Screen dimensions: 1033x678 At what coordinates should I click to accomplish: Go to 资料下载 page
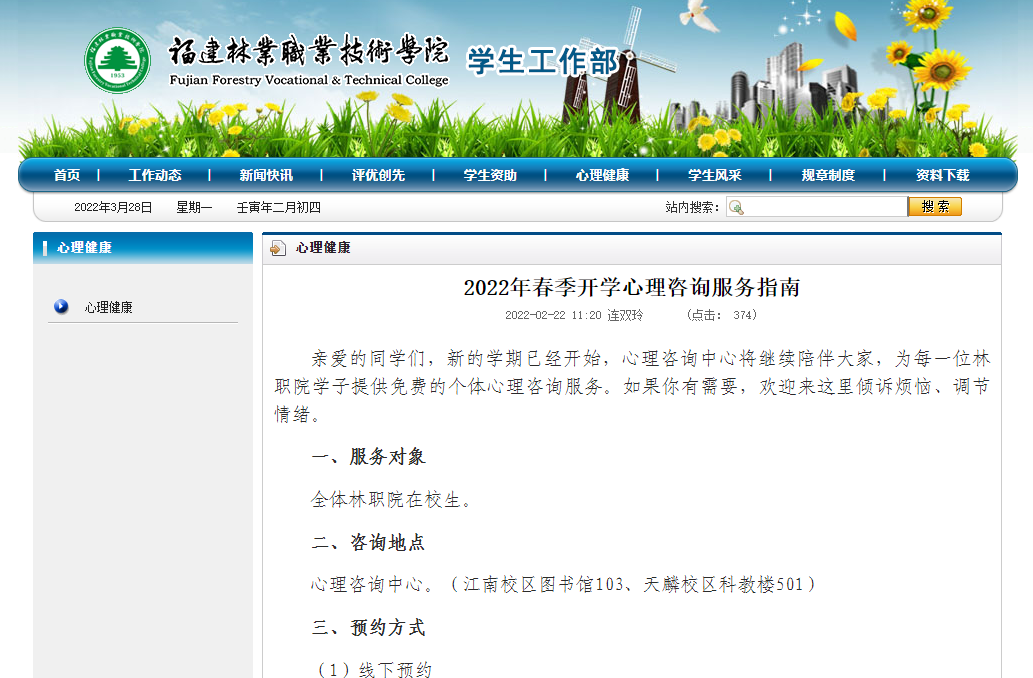pyautogui.click(x=942, y=175)
